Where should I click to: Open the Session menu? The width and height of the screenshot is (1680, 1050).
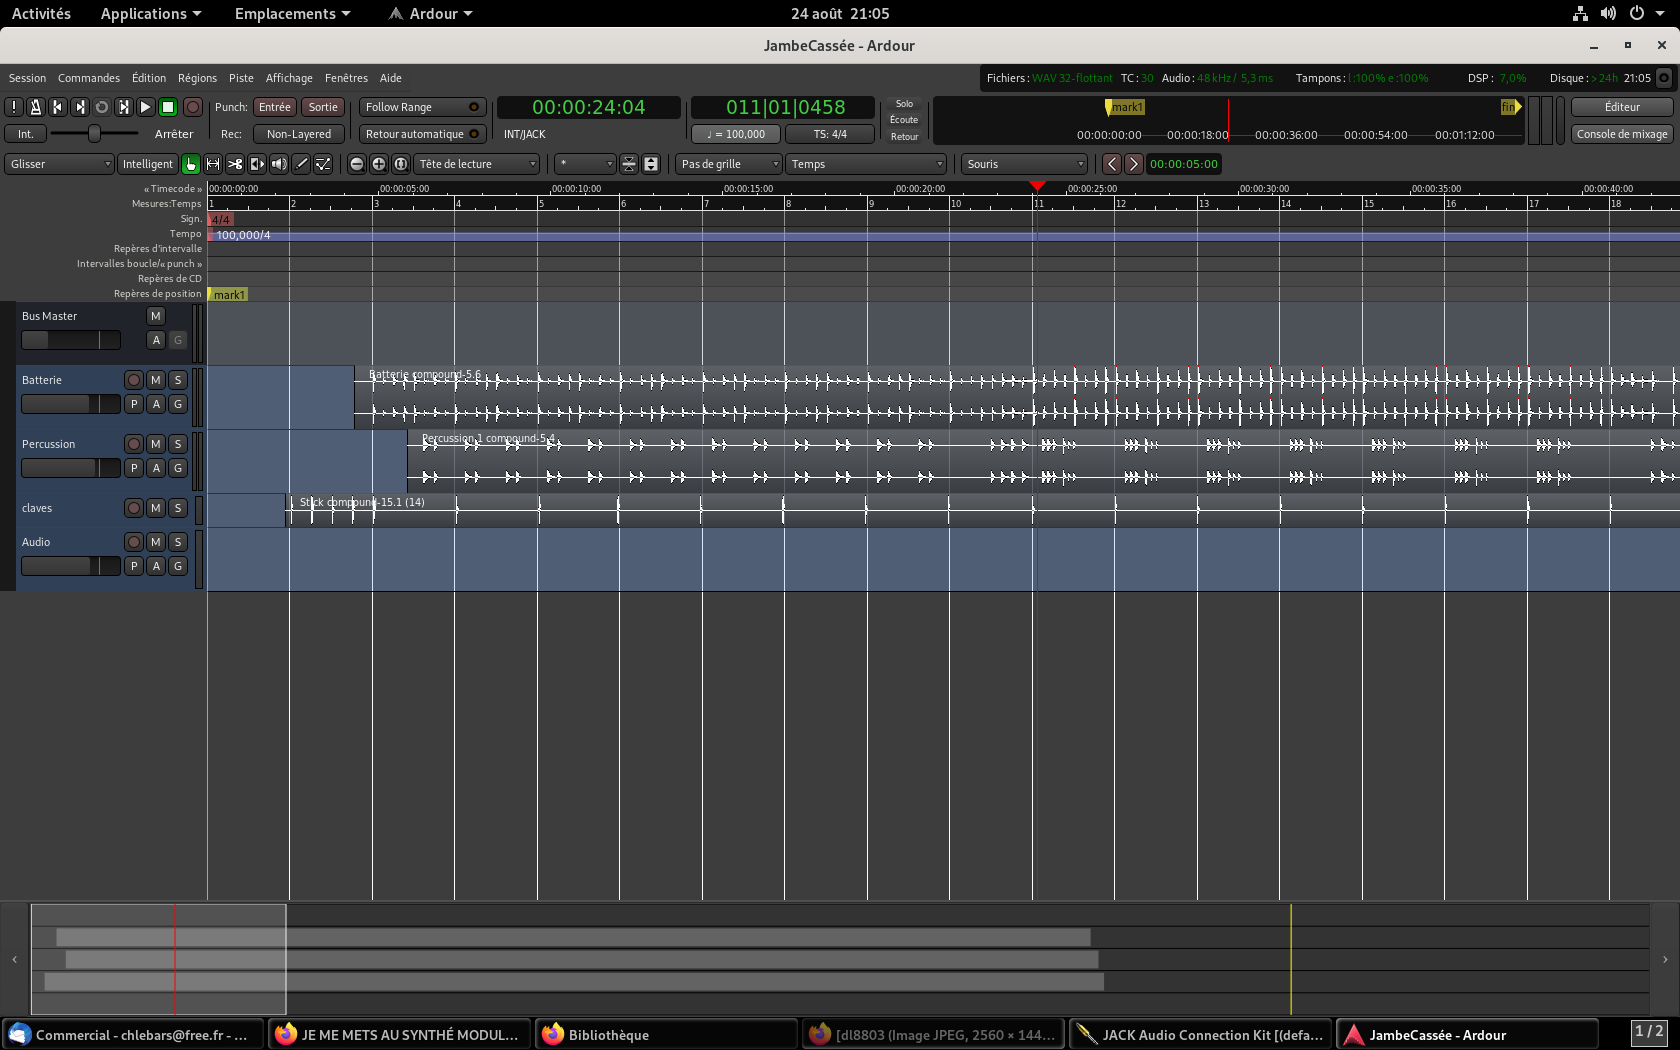(x=27, y=78)
